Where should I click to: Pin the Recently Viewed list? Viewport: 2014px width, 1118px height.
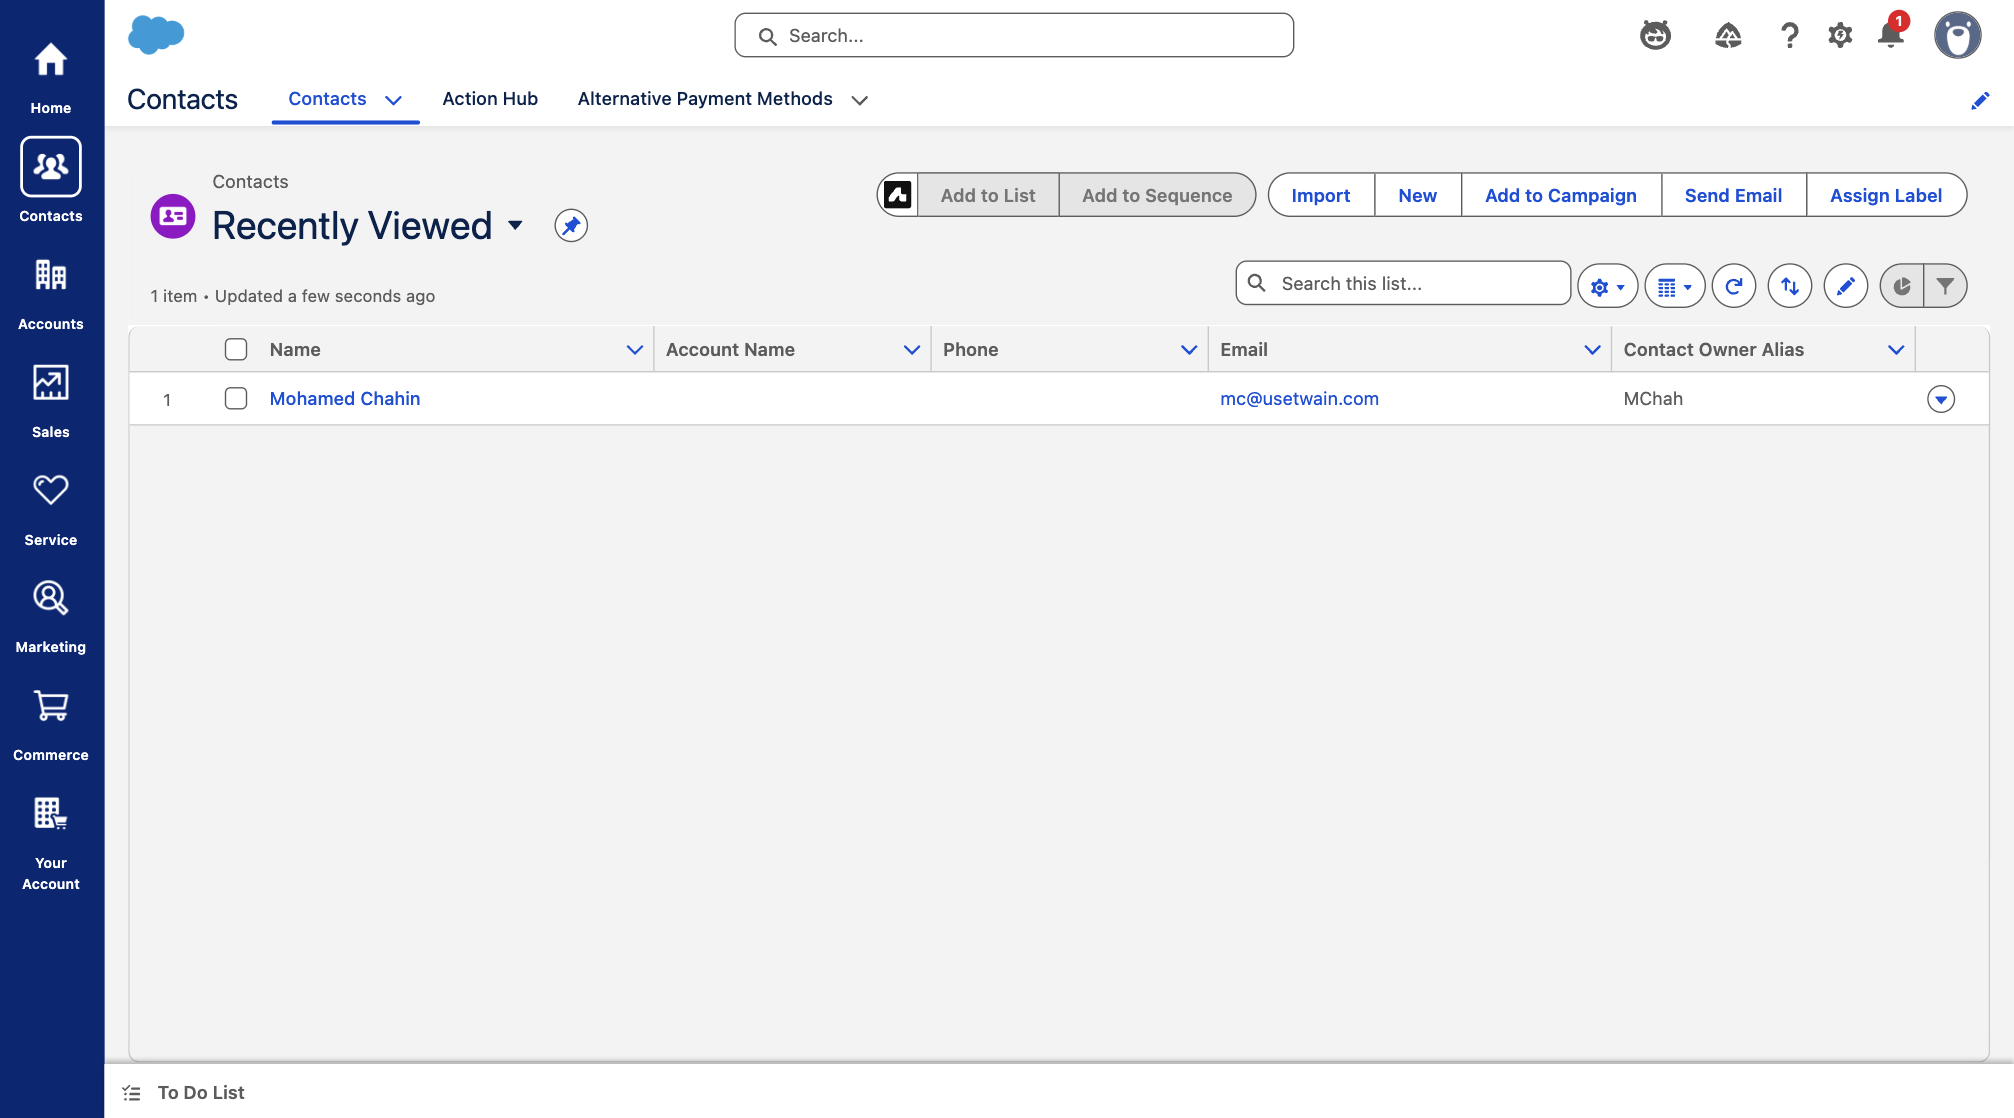571,226
